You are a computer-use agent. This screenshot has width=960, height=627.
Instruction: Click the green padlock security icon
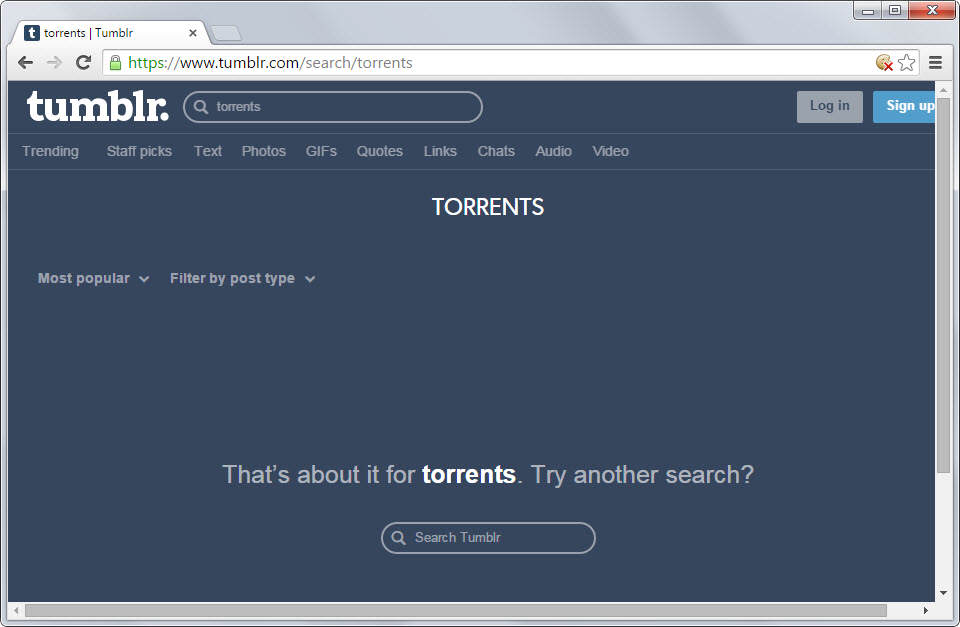pos(115,62)
